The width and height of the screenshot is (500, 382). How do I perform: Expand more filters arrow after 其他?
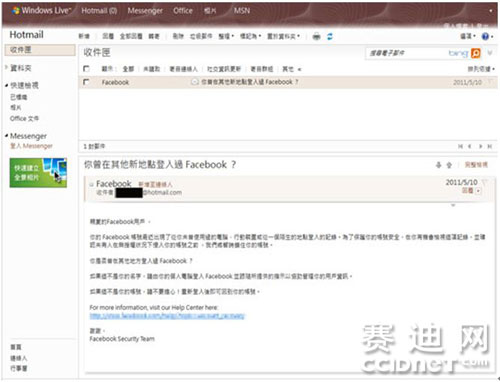[x=299, y=69]
